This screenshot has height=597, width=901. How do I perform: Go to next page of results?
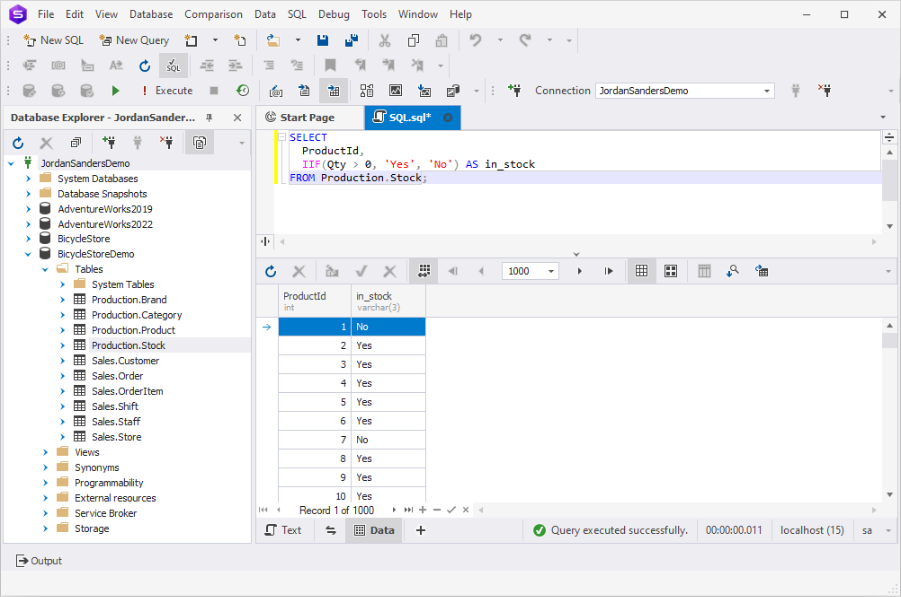click(578, 271)
